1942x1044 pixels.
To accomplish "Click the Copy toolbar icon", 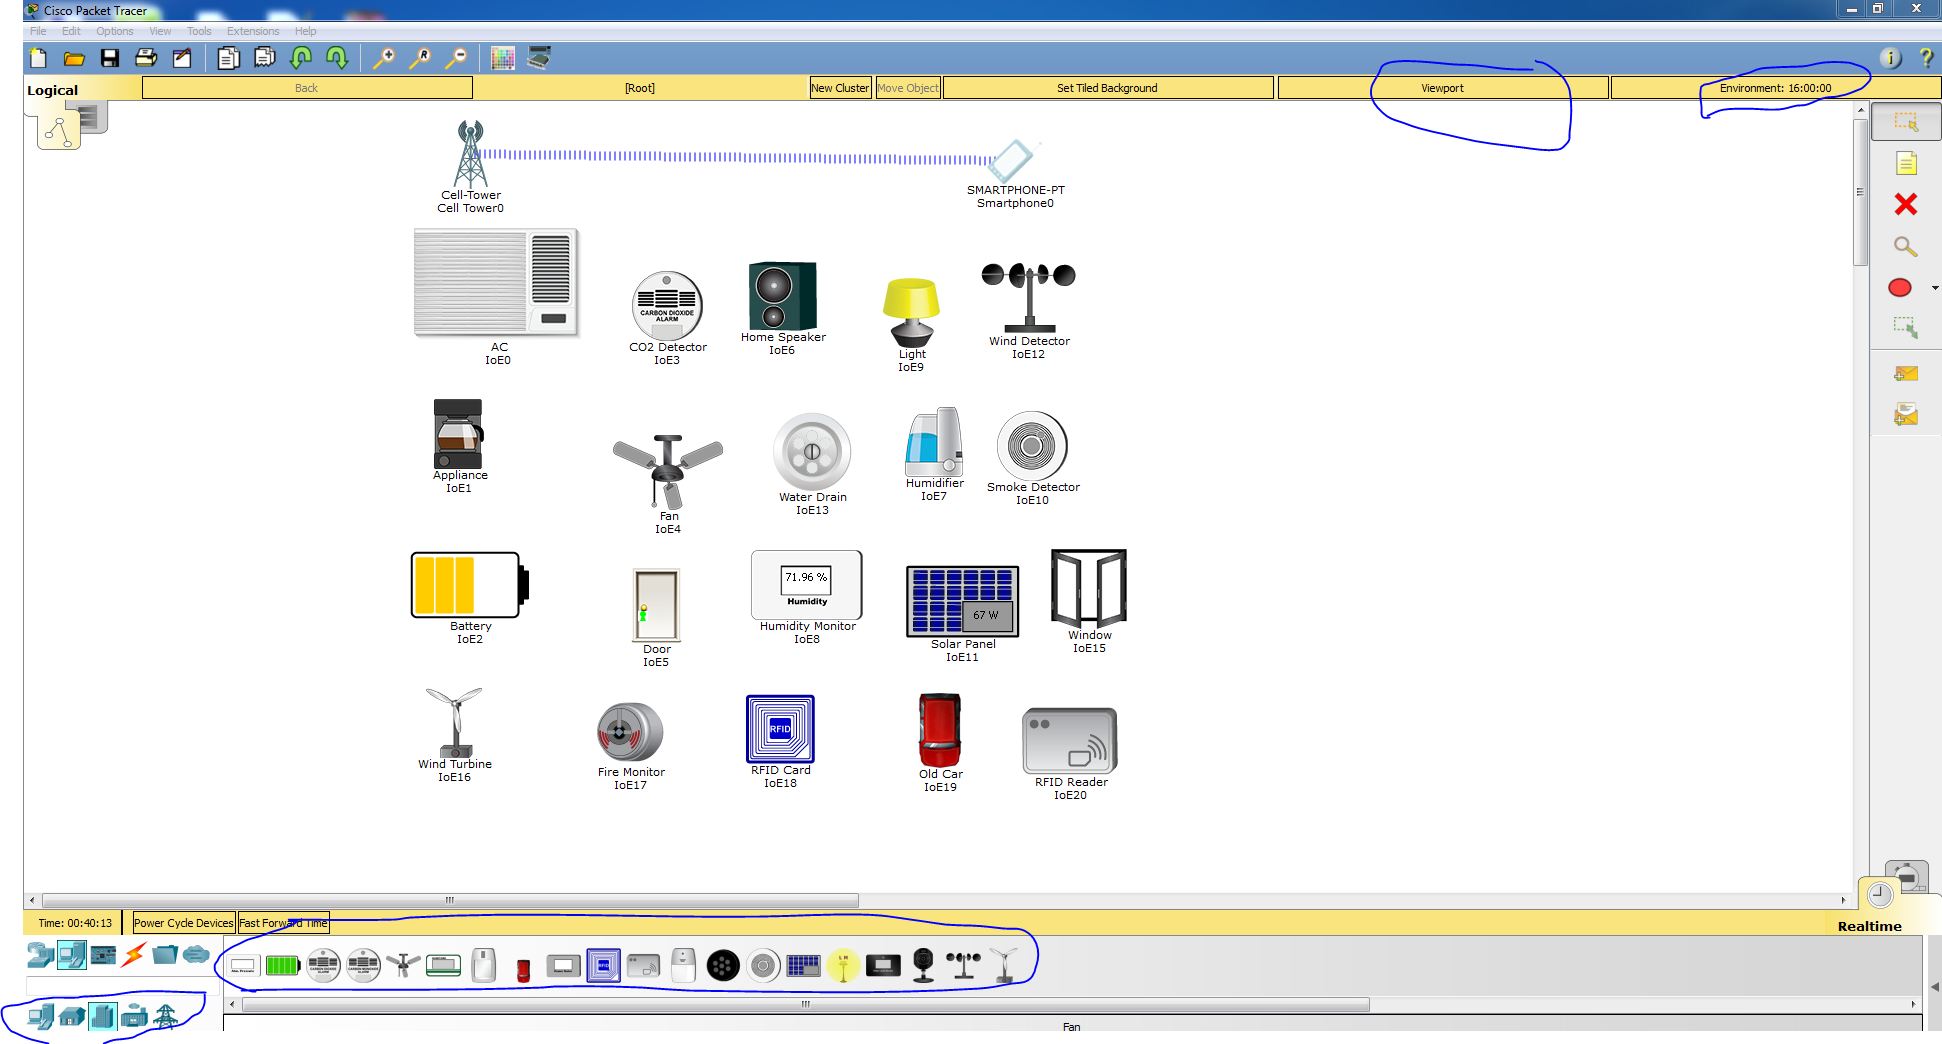I will point(228,58).
